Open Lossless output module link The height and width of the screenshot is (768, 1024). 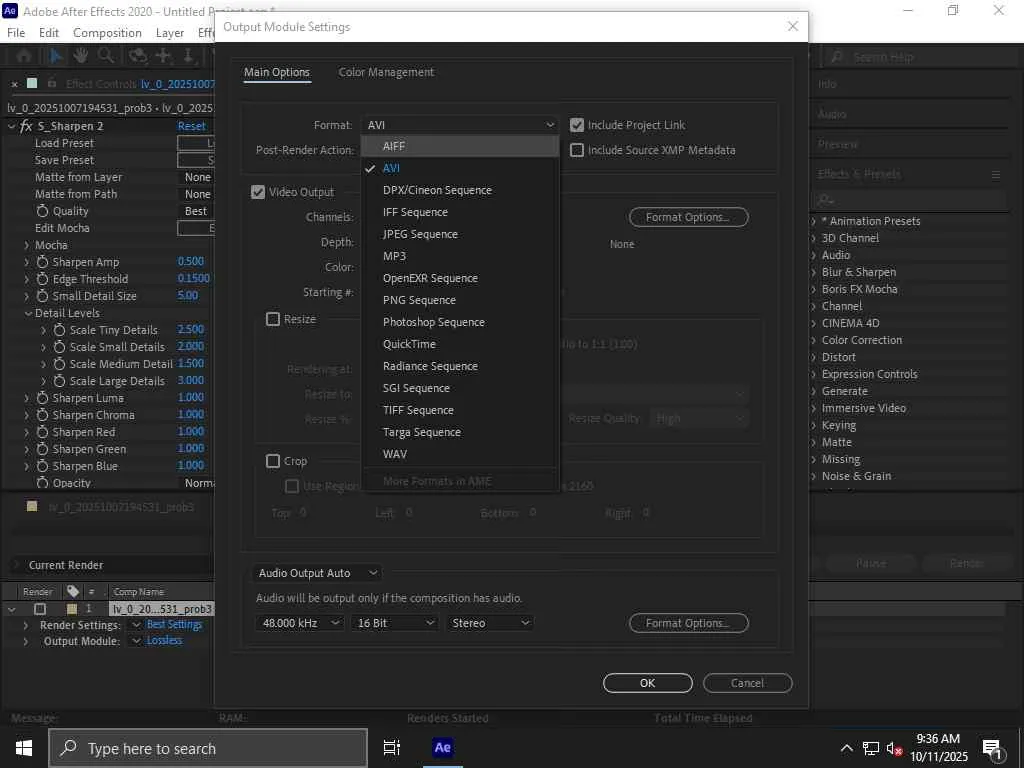tap(165, 641)
